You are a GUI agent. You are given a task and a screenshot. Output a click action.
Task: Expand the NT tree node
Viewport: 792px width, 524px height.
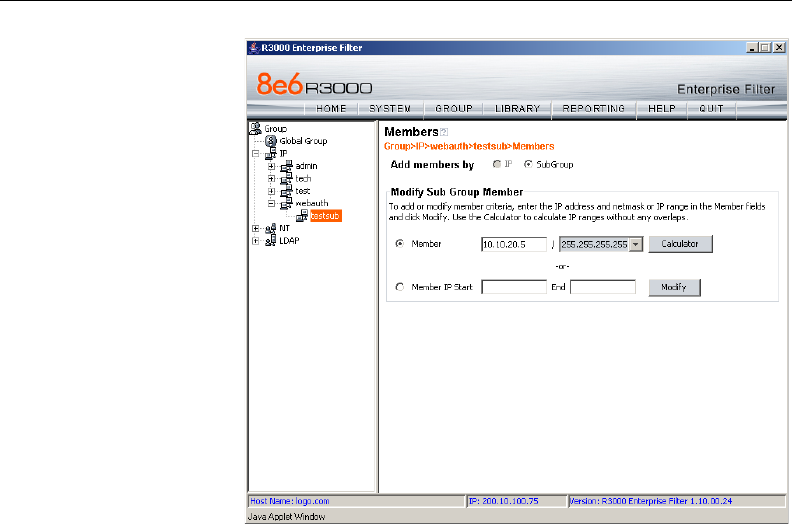256,228
